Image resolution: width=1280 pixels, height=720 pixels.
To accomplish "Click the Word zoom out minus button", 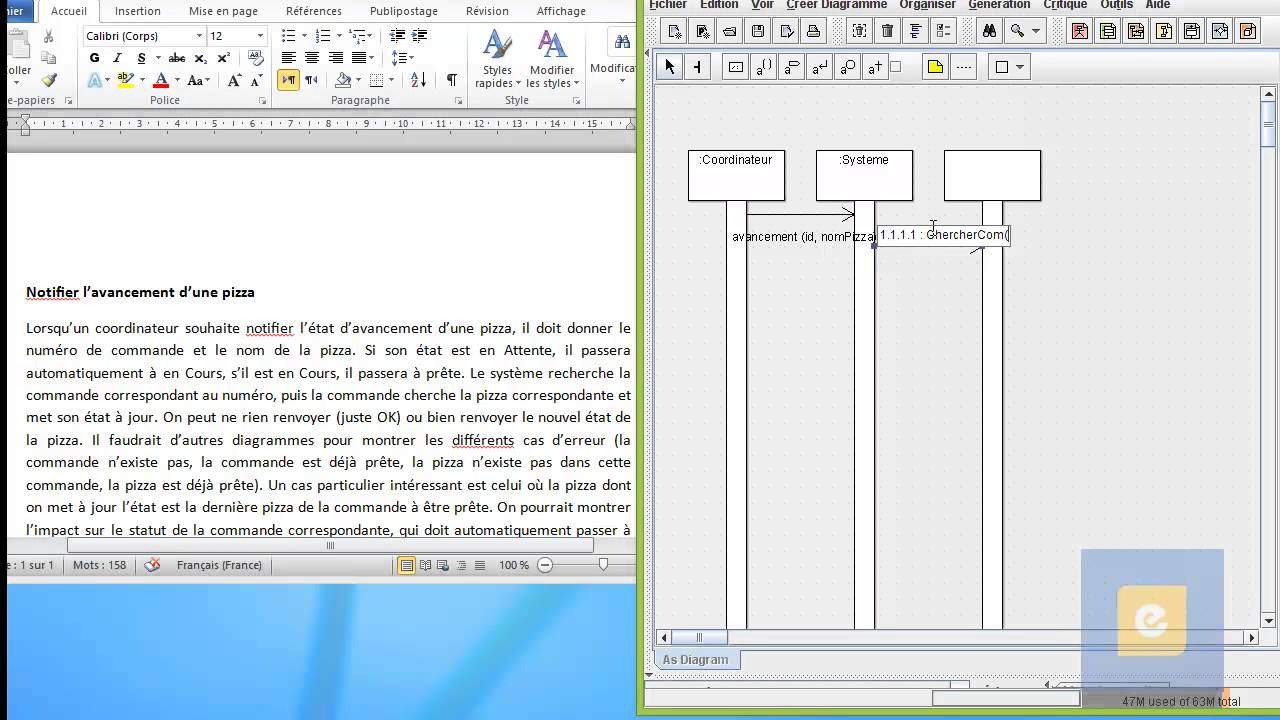I will click(x=545, y=565).
